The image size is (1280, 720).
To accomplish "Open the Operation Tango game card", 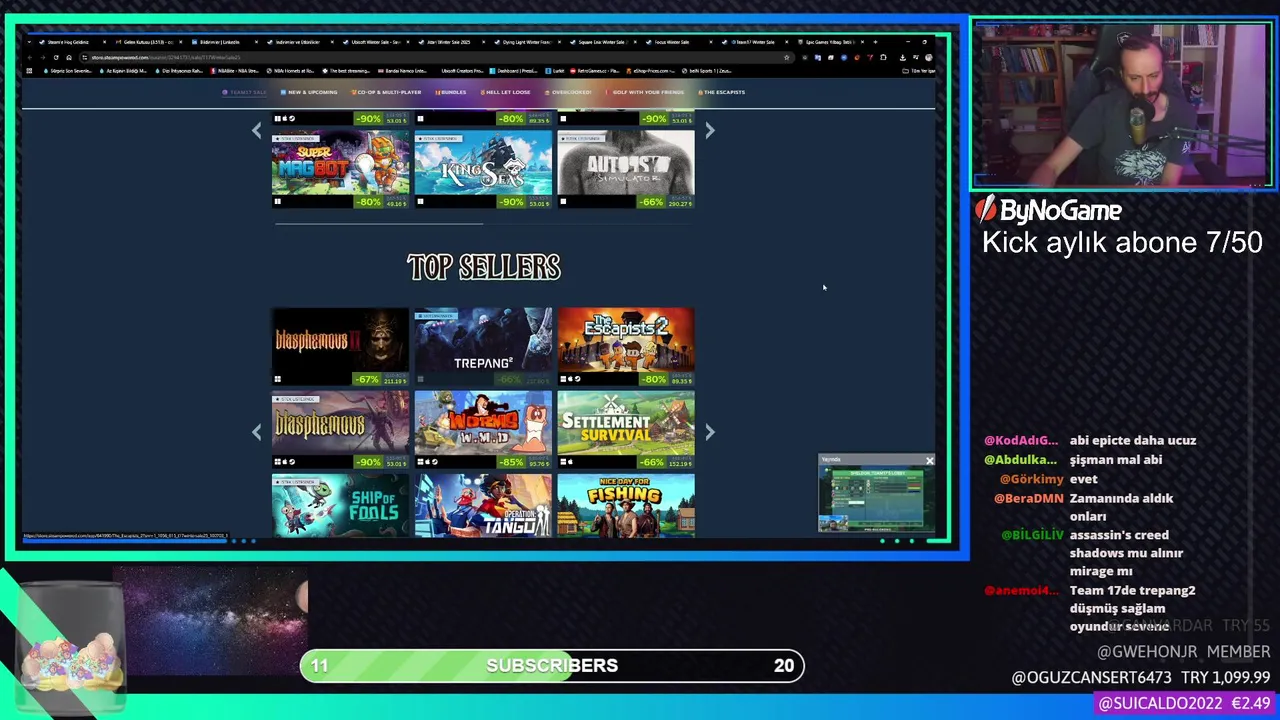I will pos(483,505).
